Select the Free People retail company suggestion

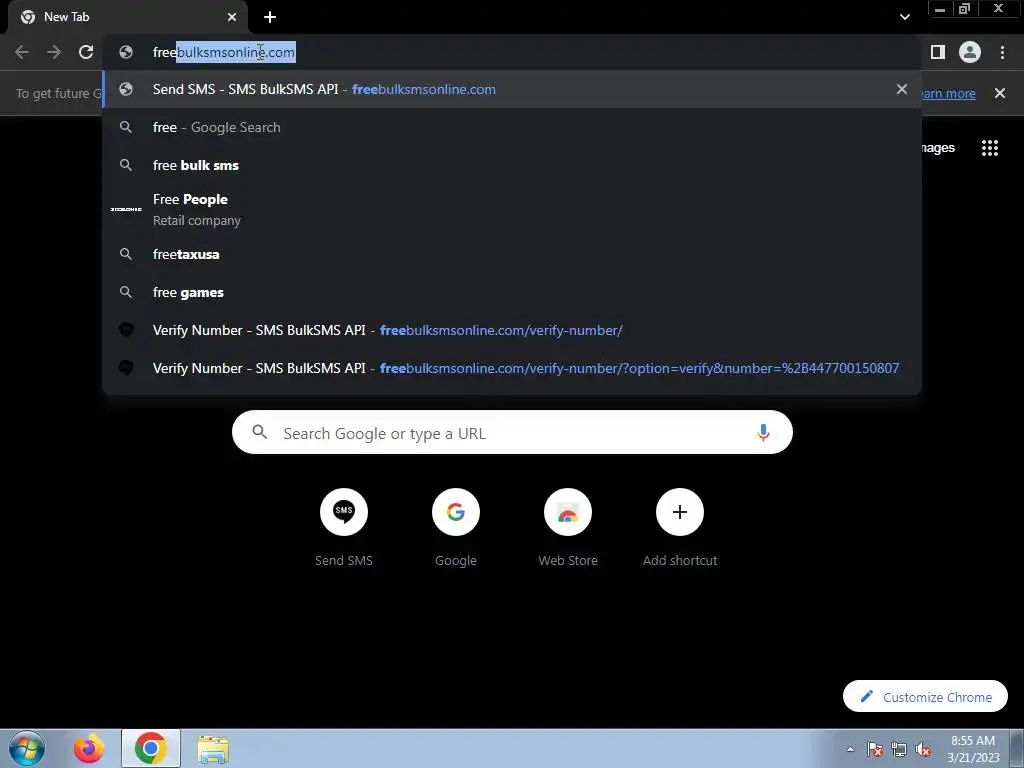(512, 210)
